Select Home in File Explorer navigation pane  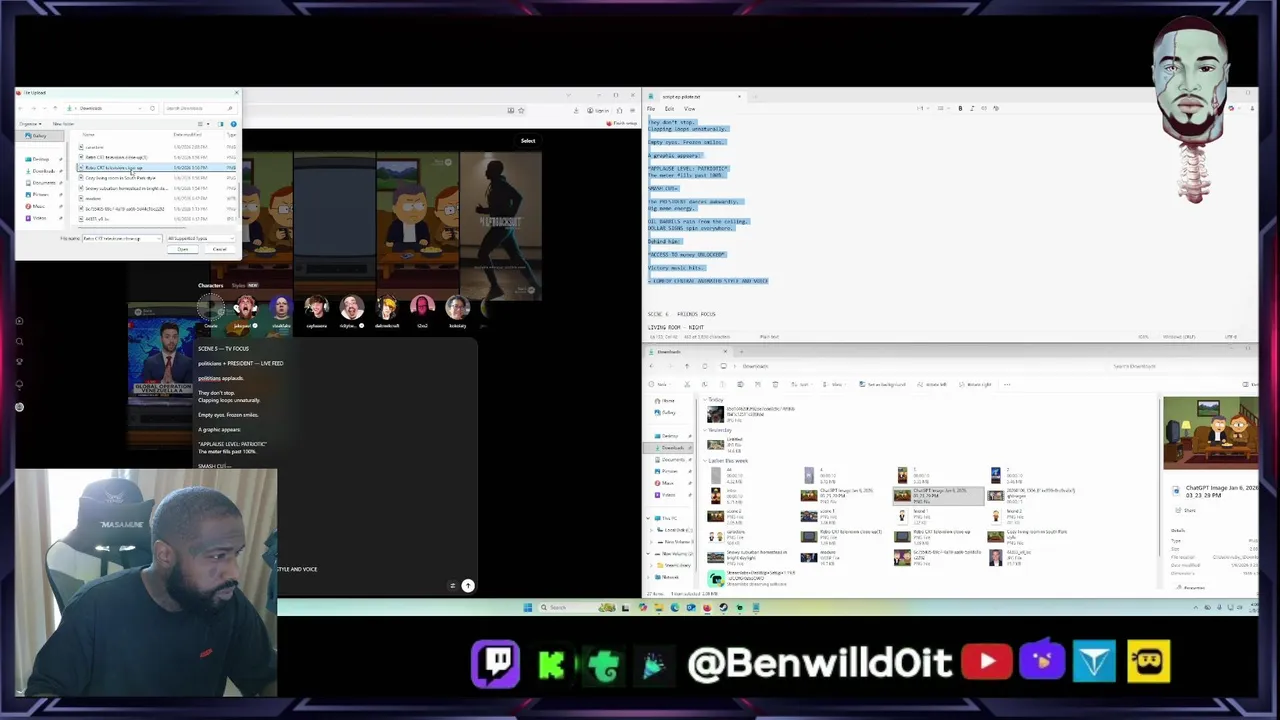(665, 400)
